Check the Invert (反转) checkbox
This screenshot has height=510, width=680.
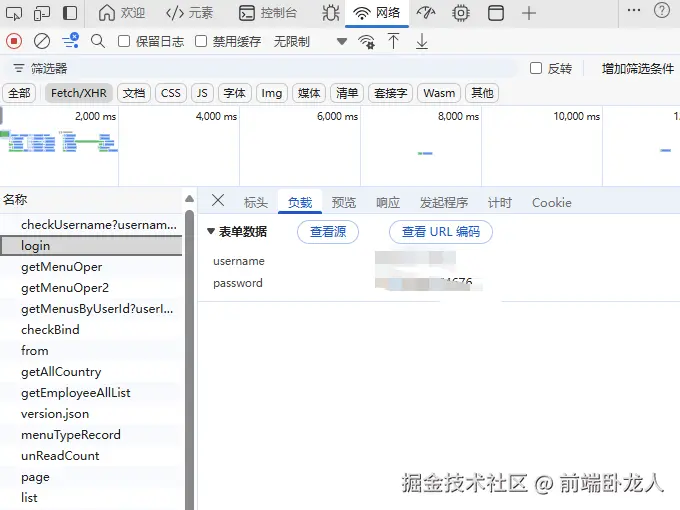pos(536,68)
